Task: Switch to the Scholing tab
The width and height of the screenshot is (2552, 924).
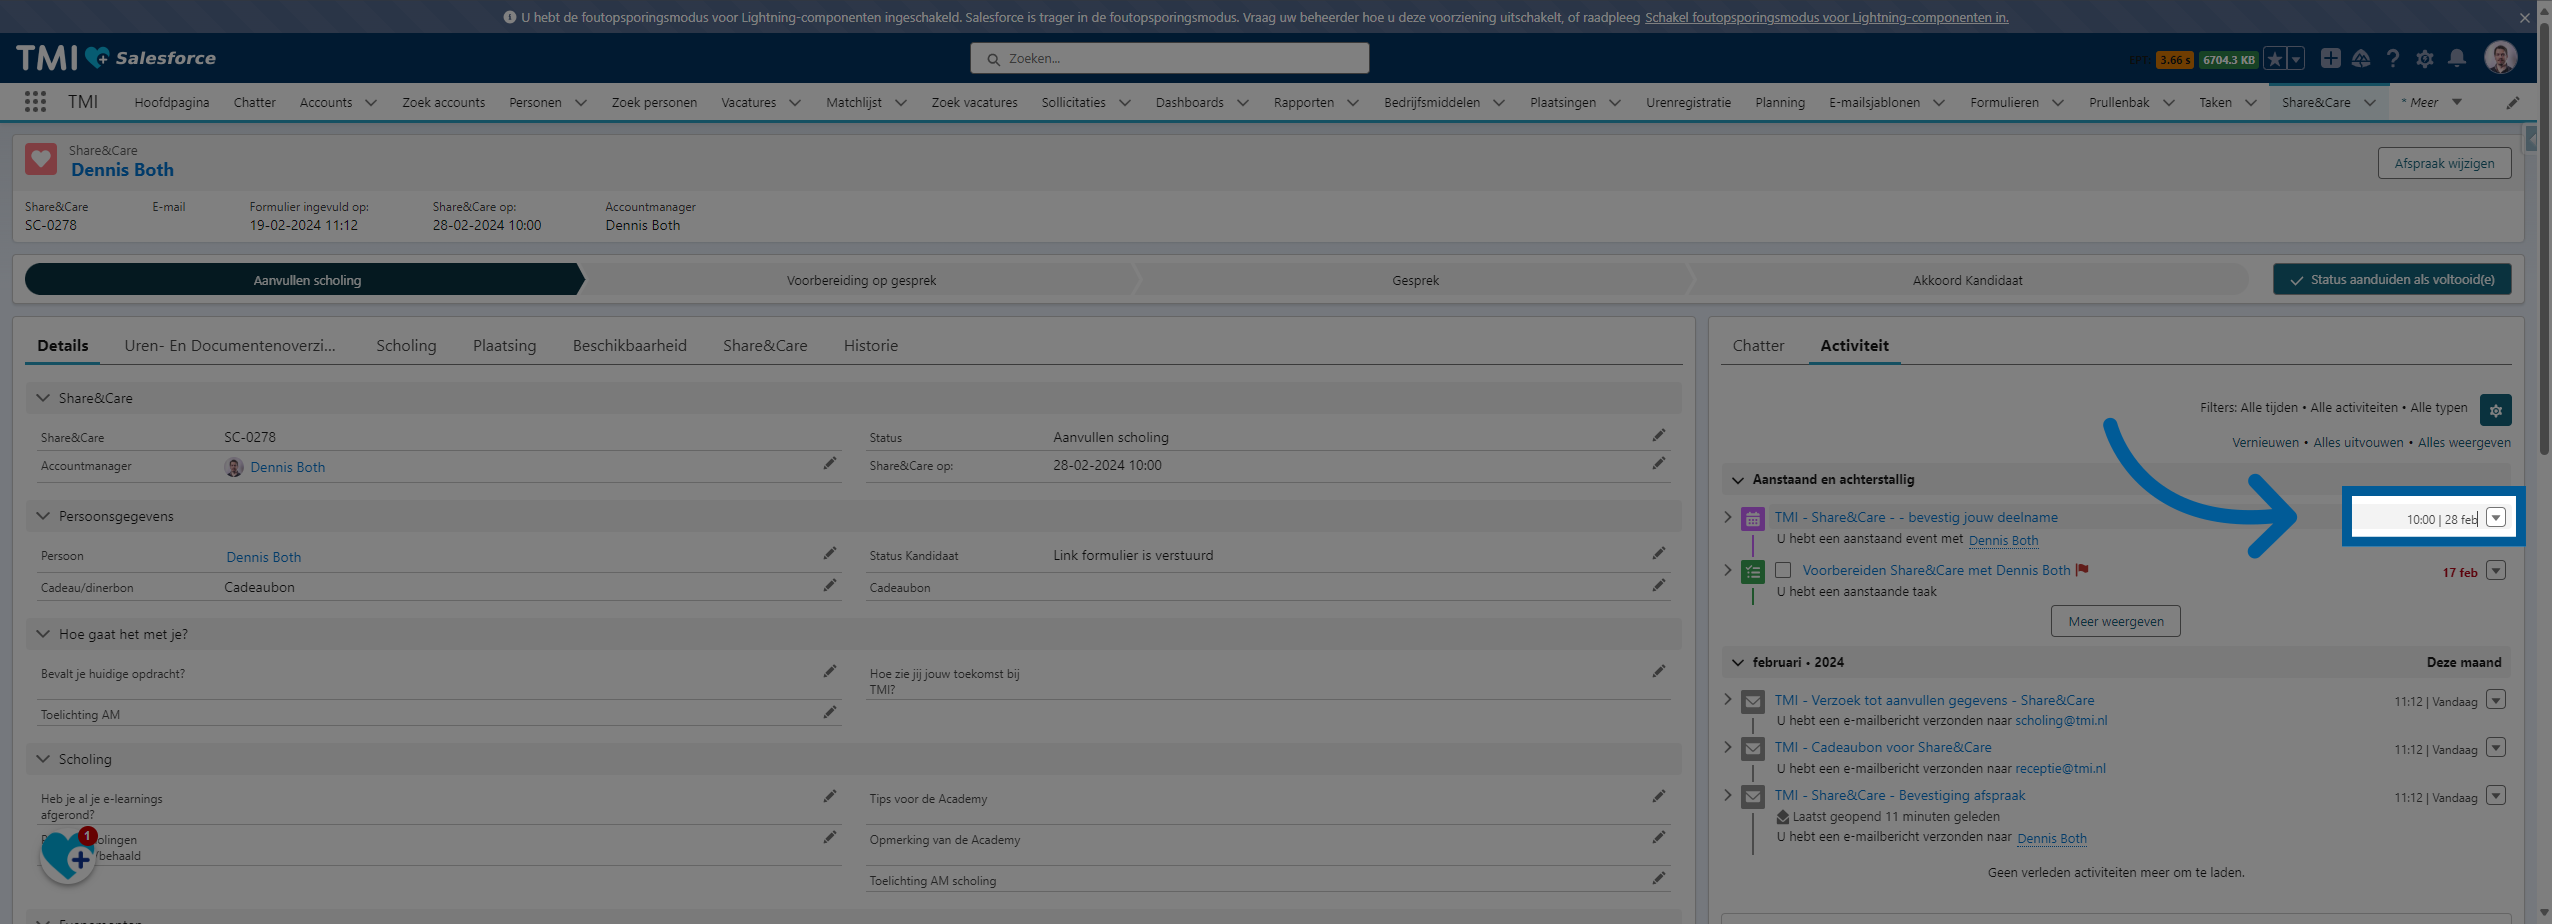Action: pyautogui.click(x=406, y=345)
